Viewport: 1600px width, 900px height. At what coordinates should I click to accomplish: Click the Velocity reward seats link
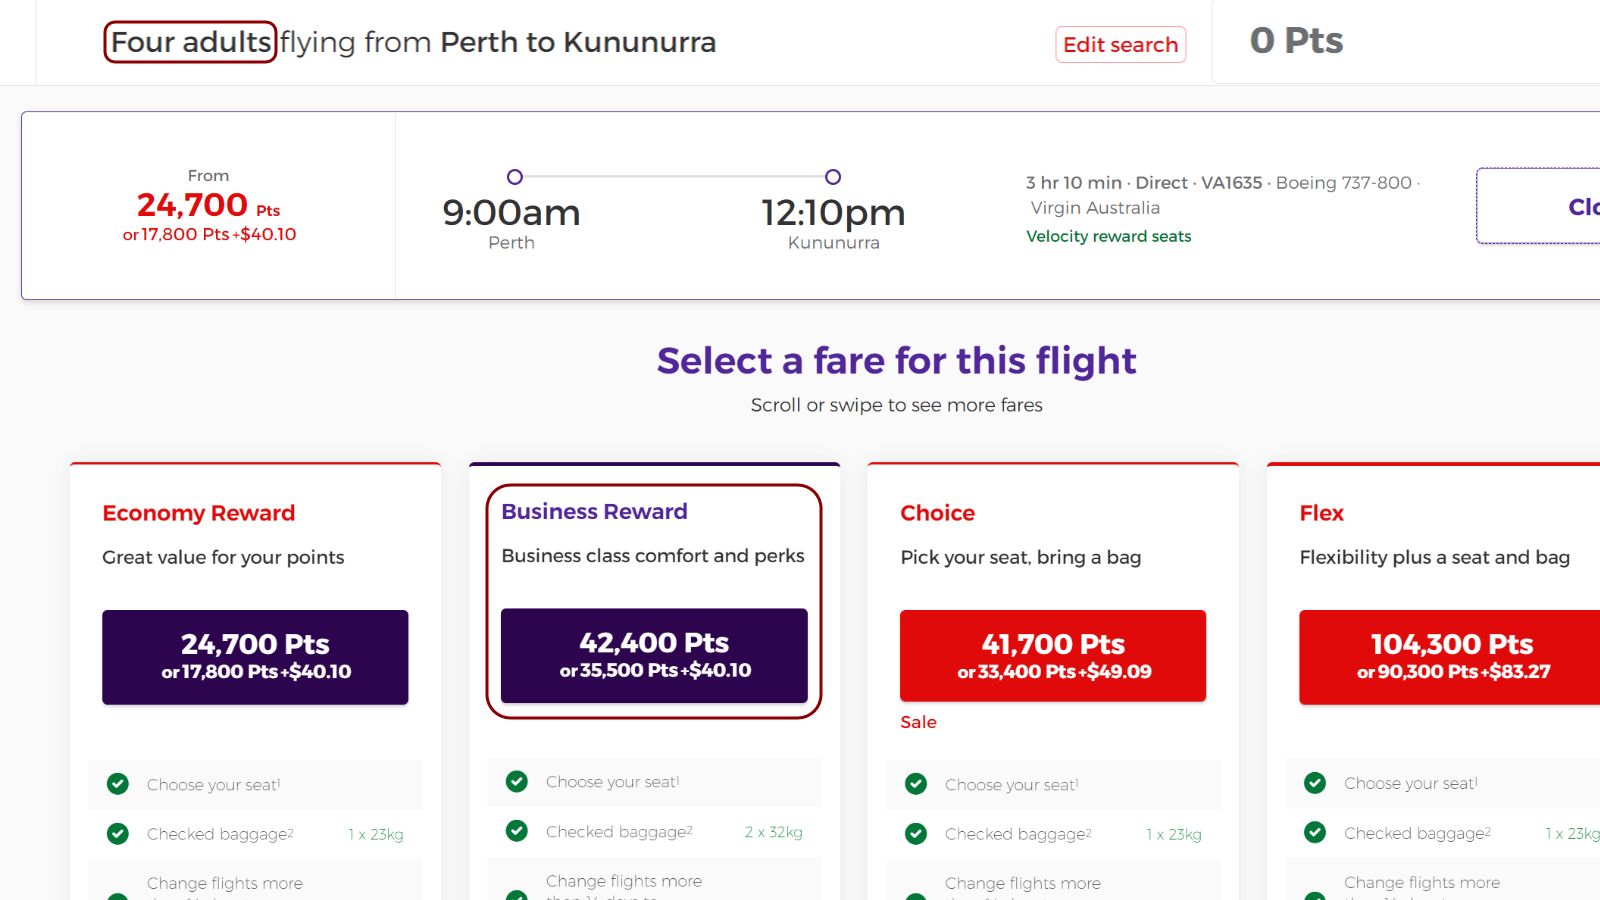1108,236
